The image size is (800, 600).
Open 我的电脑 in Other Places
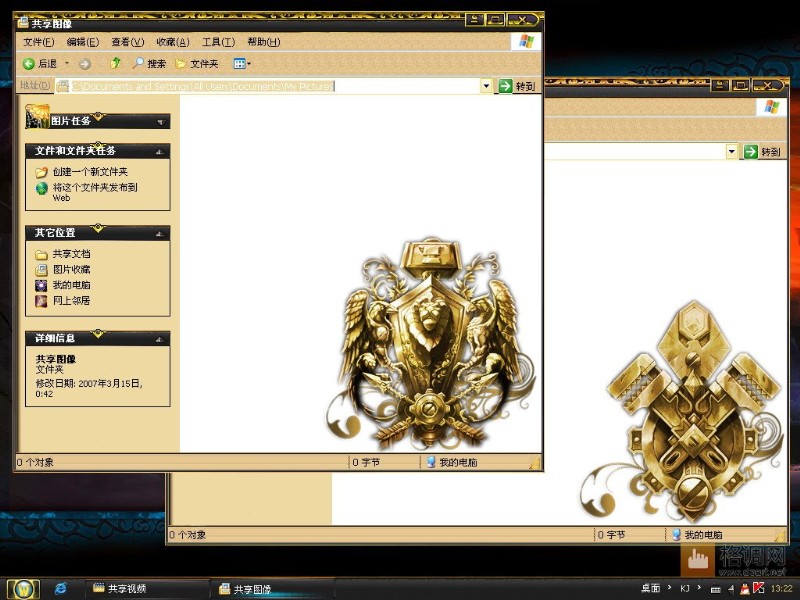coord(71,285)
